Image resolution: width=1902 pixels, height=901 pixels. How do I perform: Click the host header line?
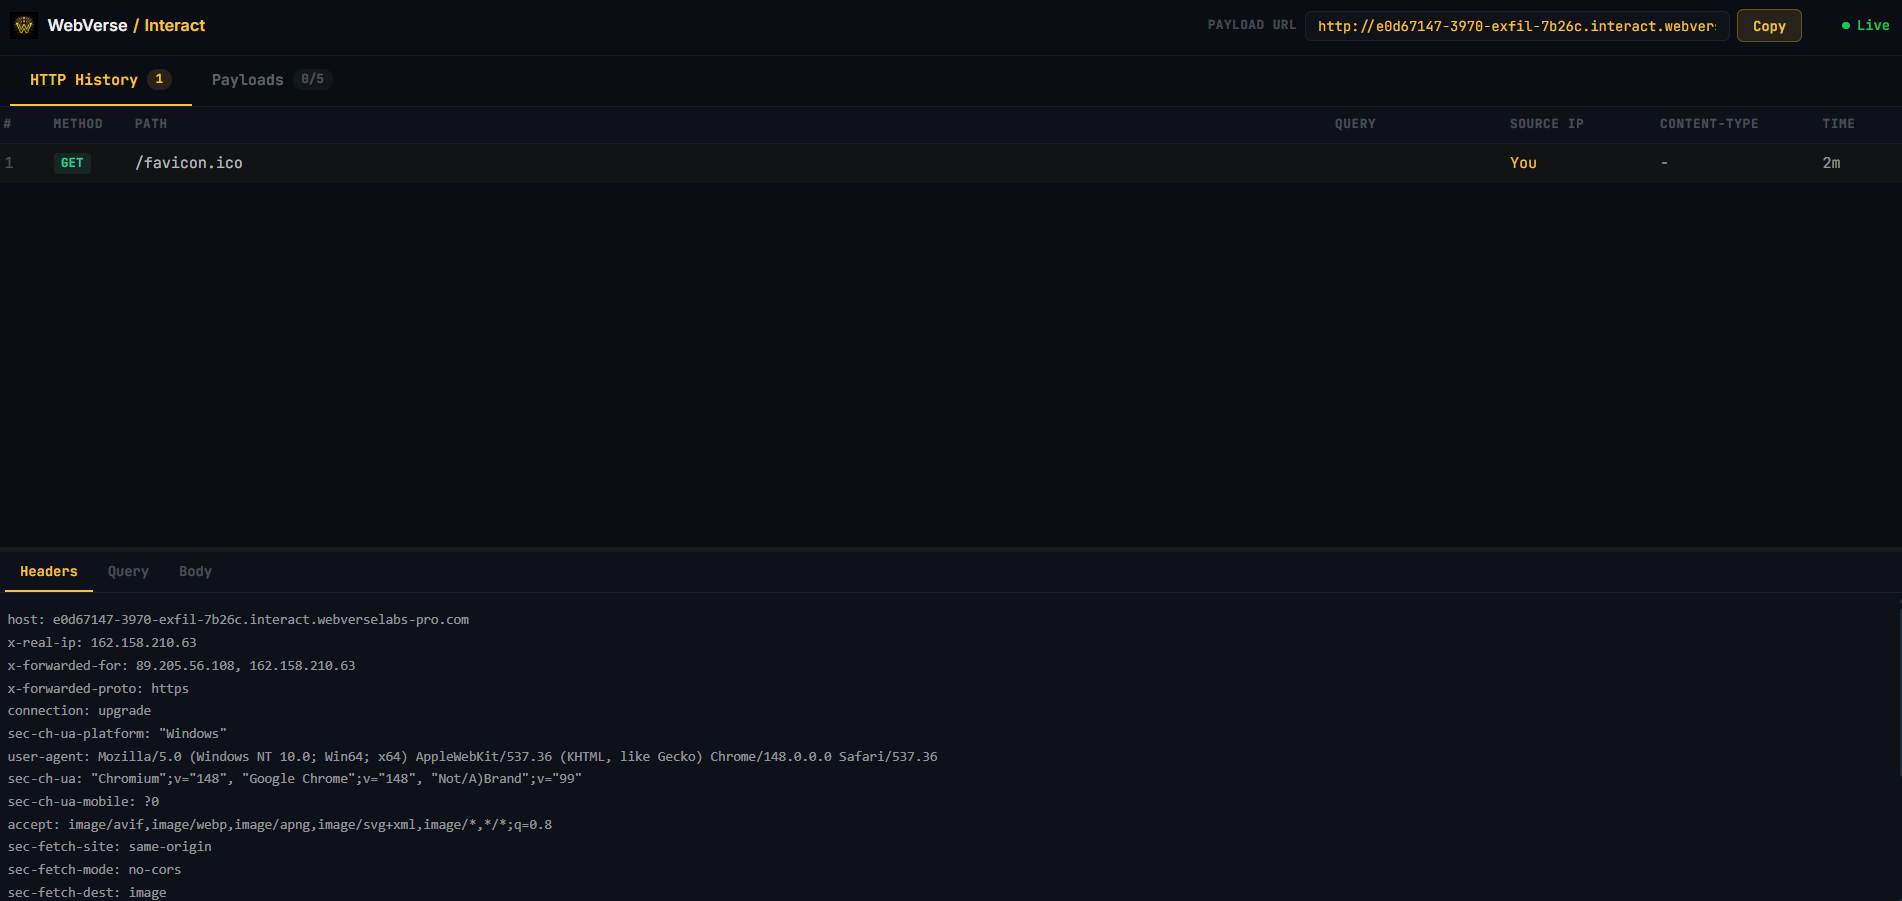[x=238, y=620]
